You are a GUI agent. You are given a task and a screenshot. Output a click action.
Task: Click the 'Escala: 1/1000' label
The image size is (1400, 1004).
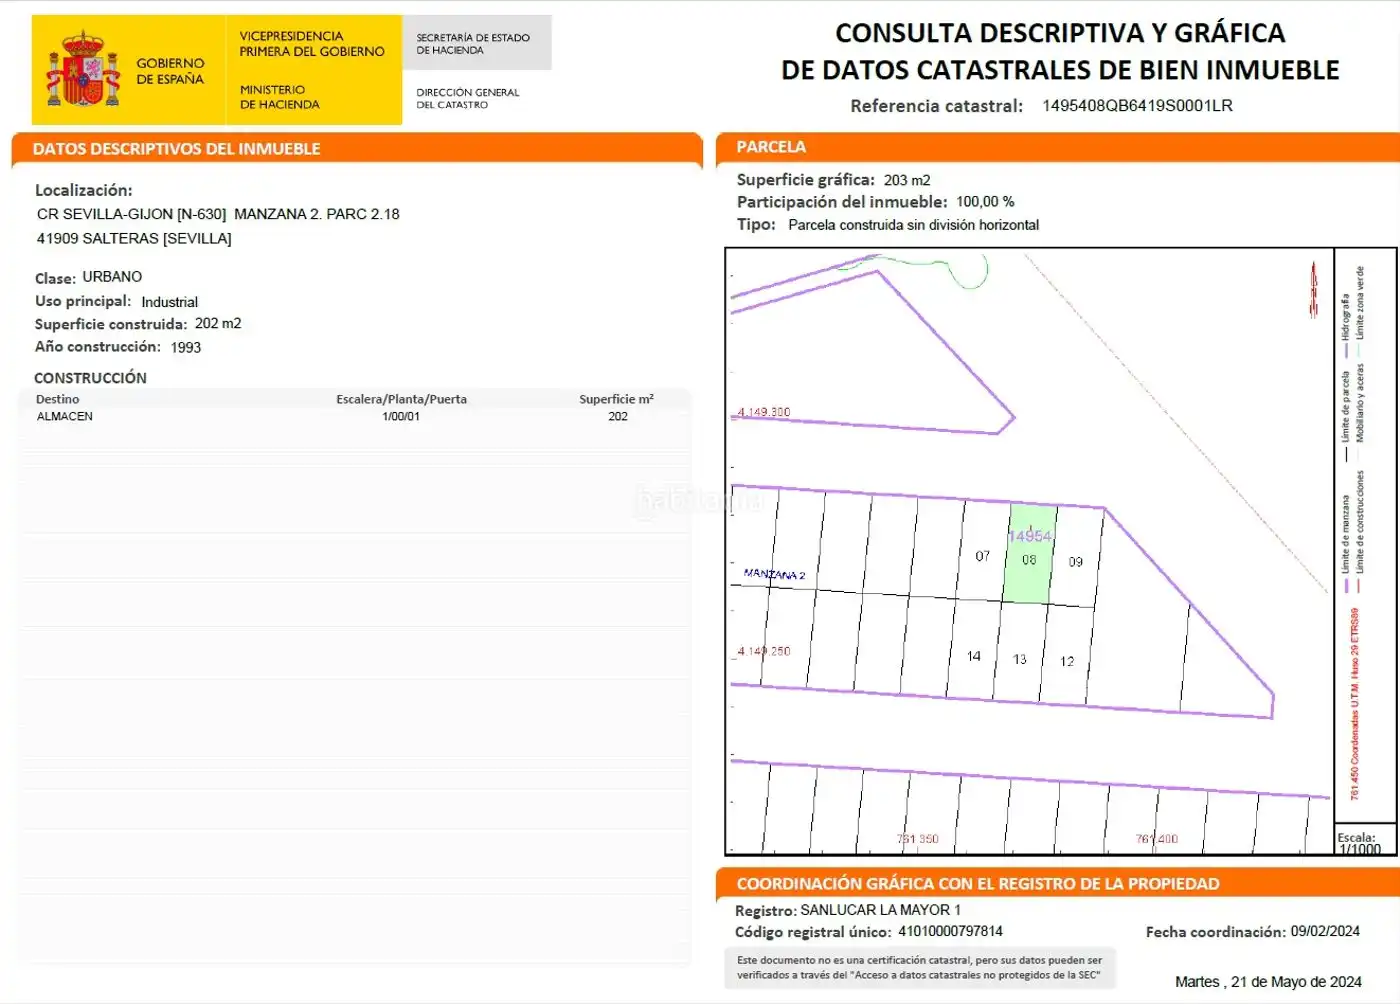click(x=1359, y=843)
